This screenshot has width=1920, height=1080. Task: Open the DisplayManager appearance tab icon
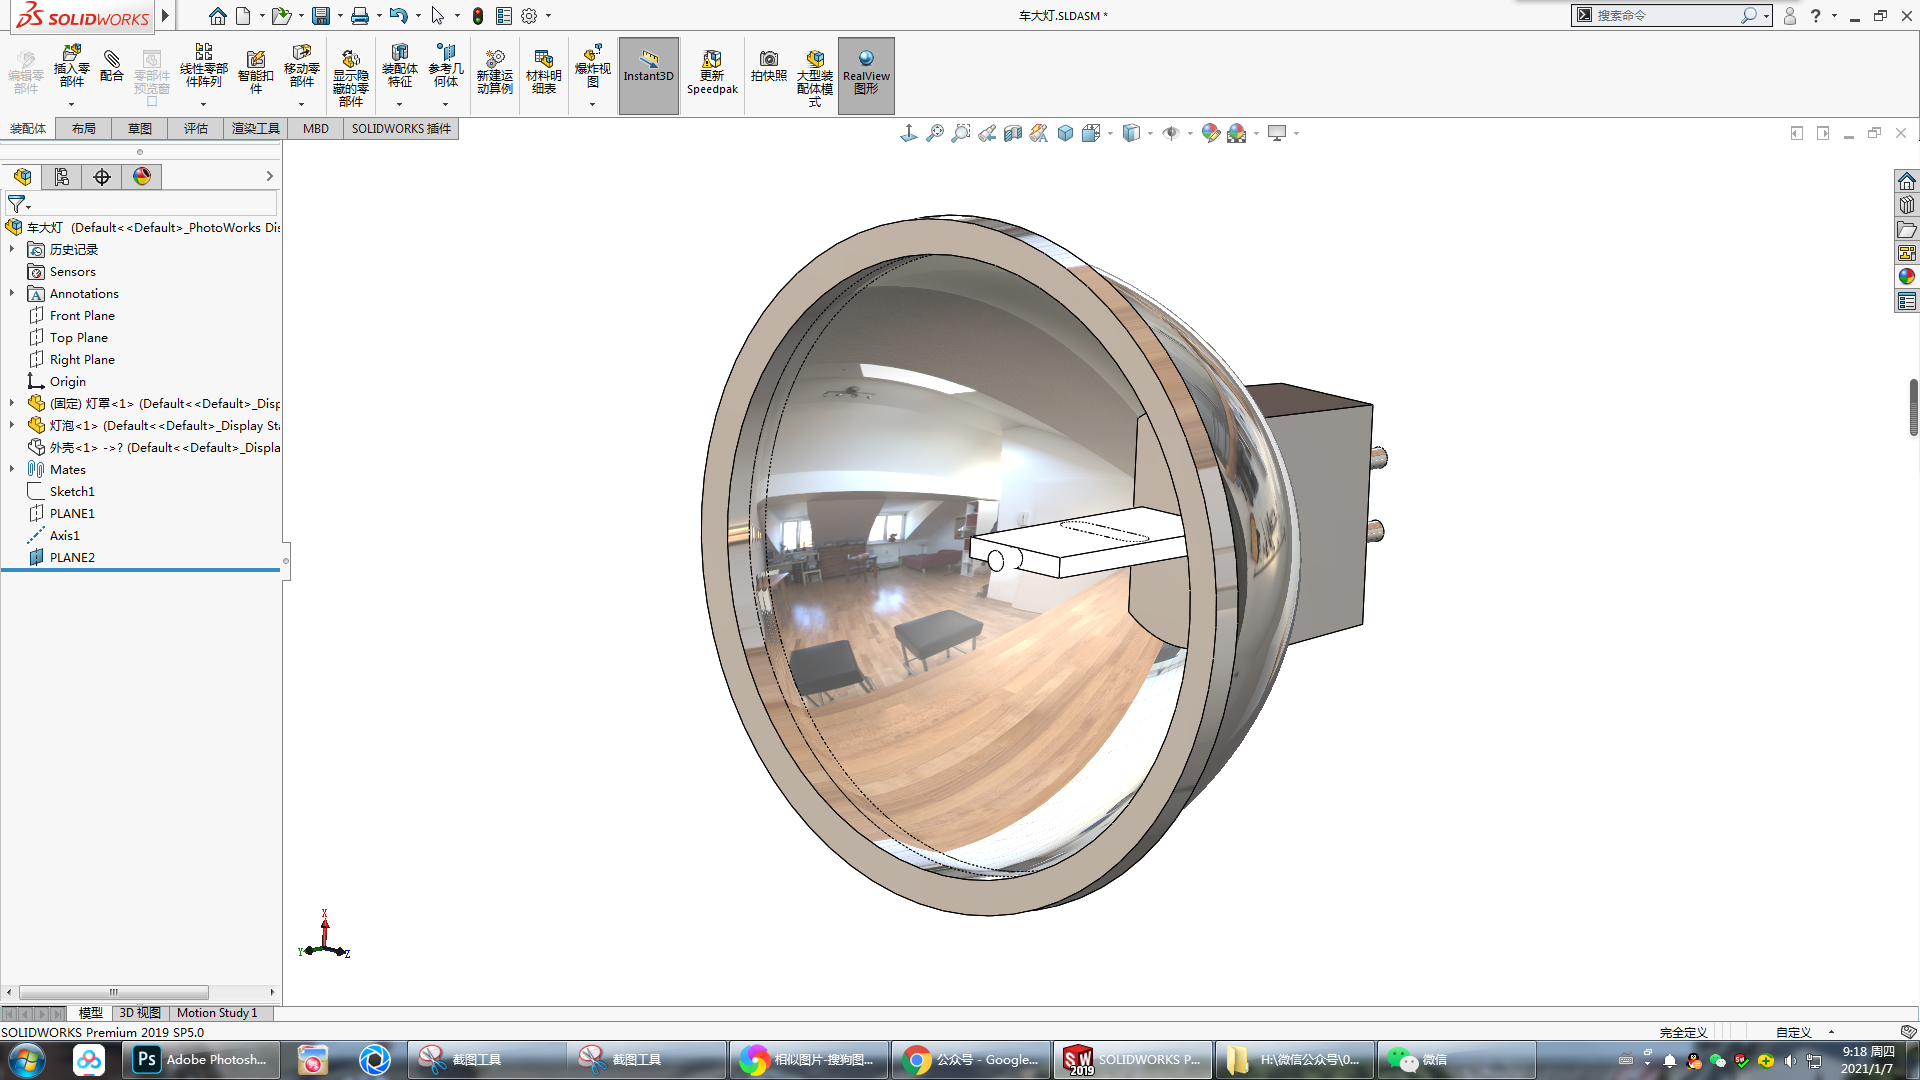point(142,177)
